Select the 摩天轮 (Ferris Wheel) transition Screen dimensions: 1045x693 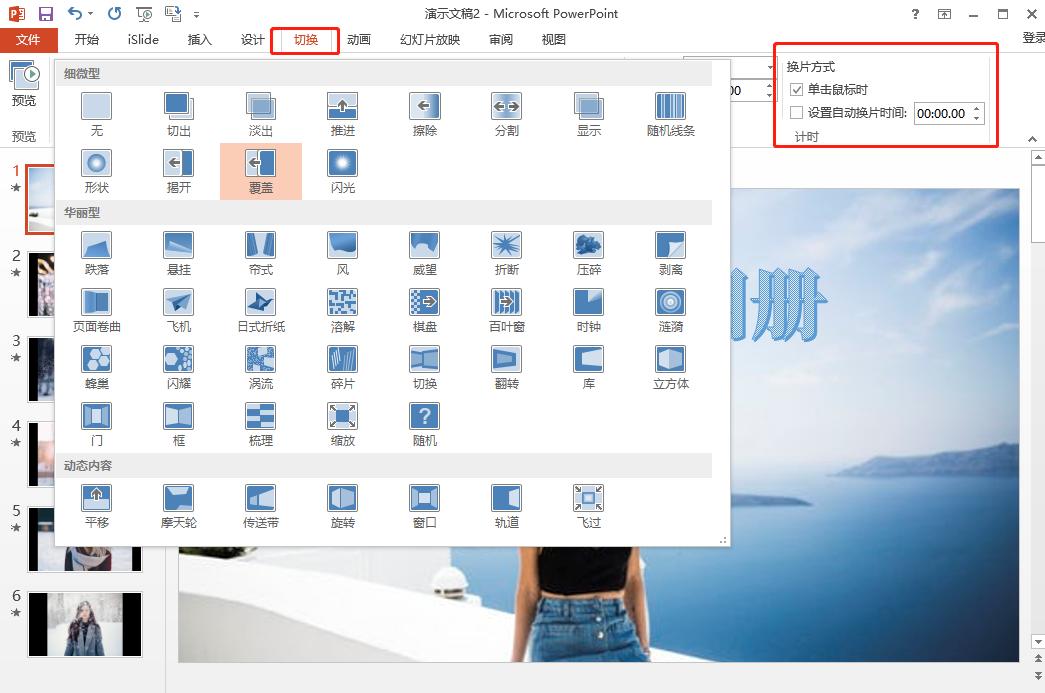179,507
